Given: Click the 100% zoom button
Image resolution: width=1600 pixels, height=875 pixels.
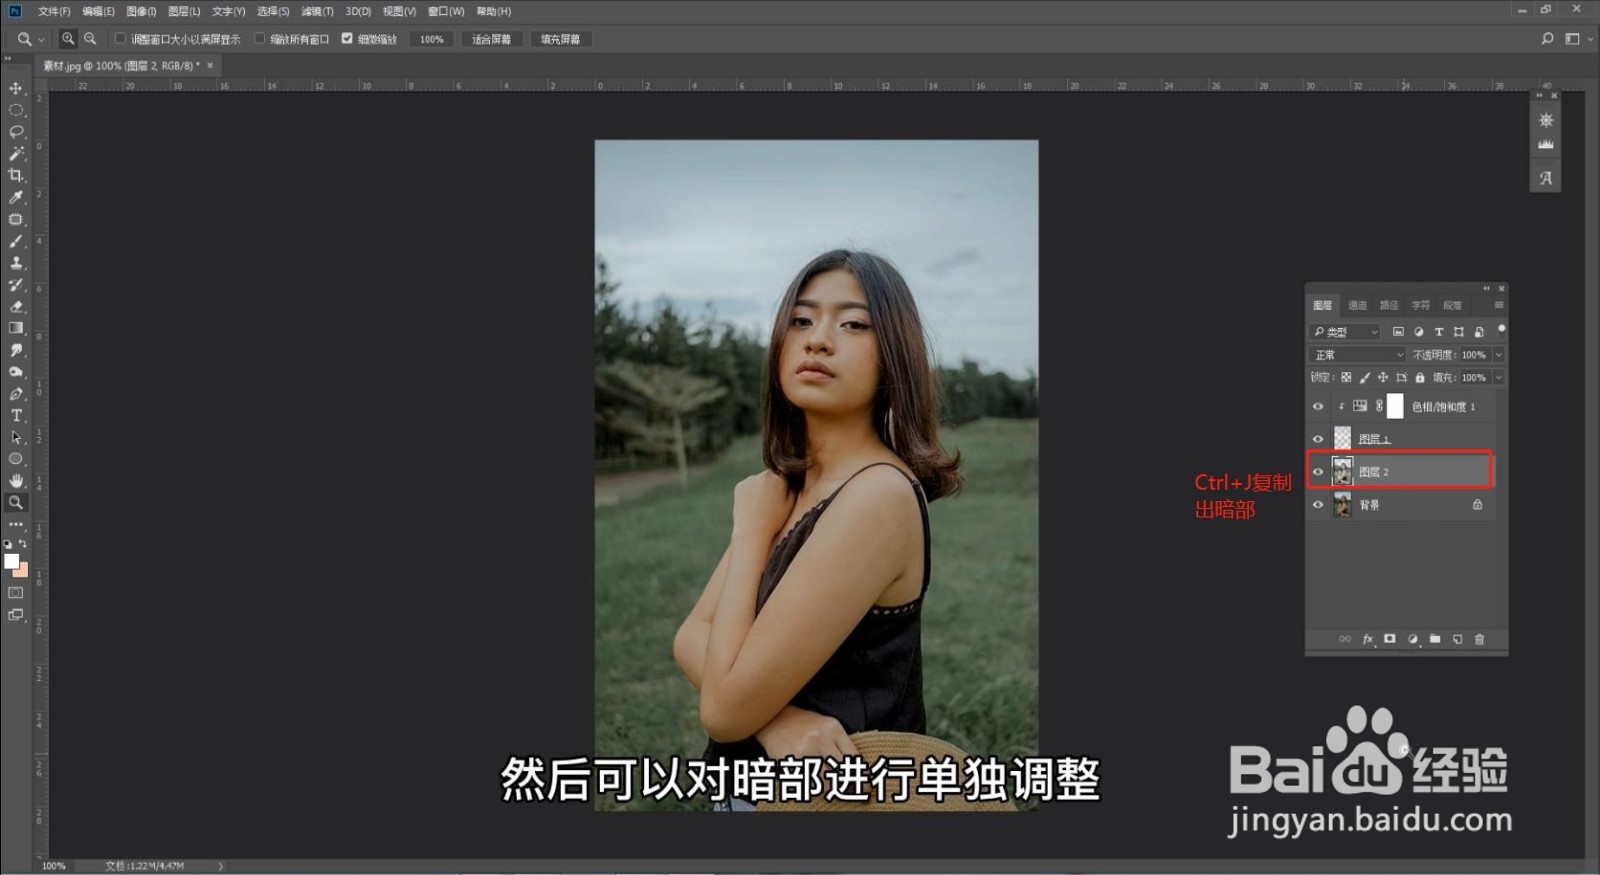Looking at the screenshot, I should pos(432,39).
